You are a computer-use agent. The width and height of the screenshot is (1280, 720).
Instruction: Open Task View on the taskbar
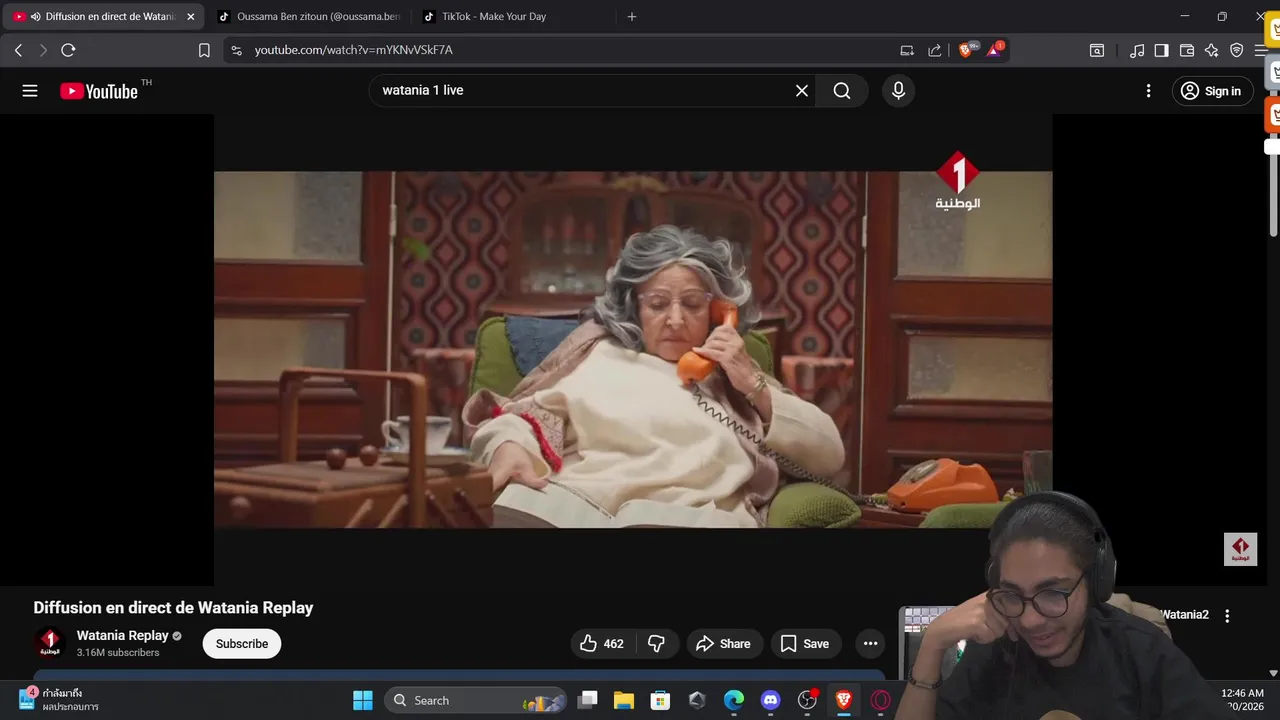tap(588, 700)
